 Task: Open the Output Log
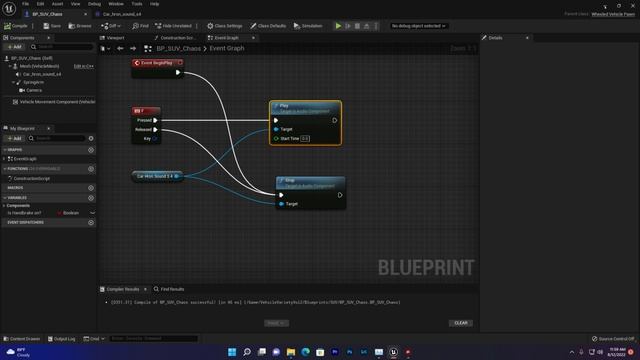tap(62, 339)
